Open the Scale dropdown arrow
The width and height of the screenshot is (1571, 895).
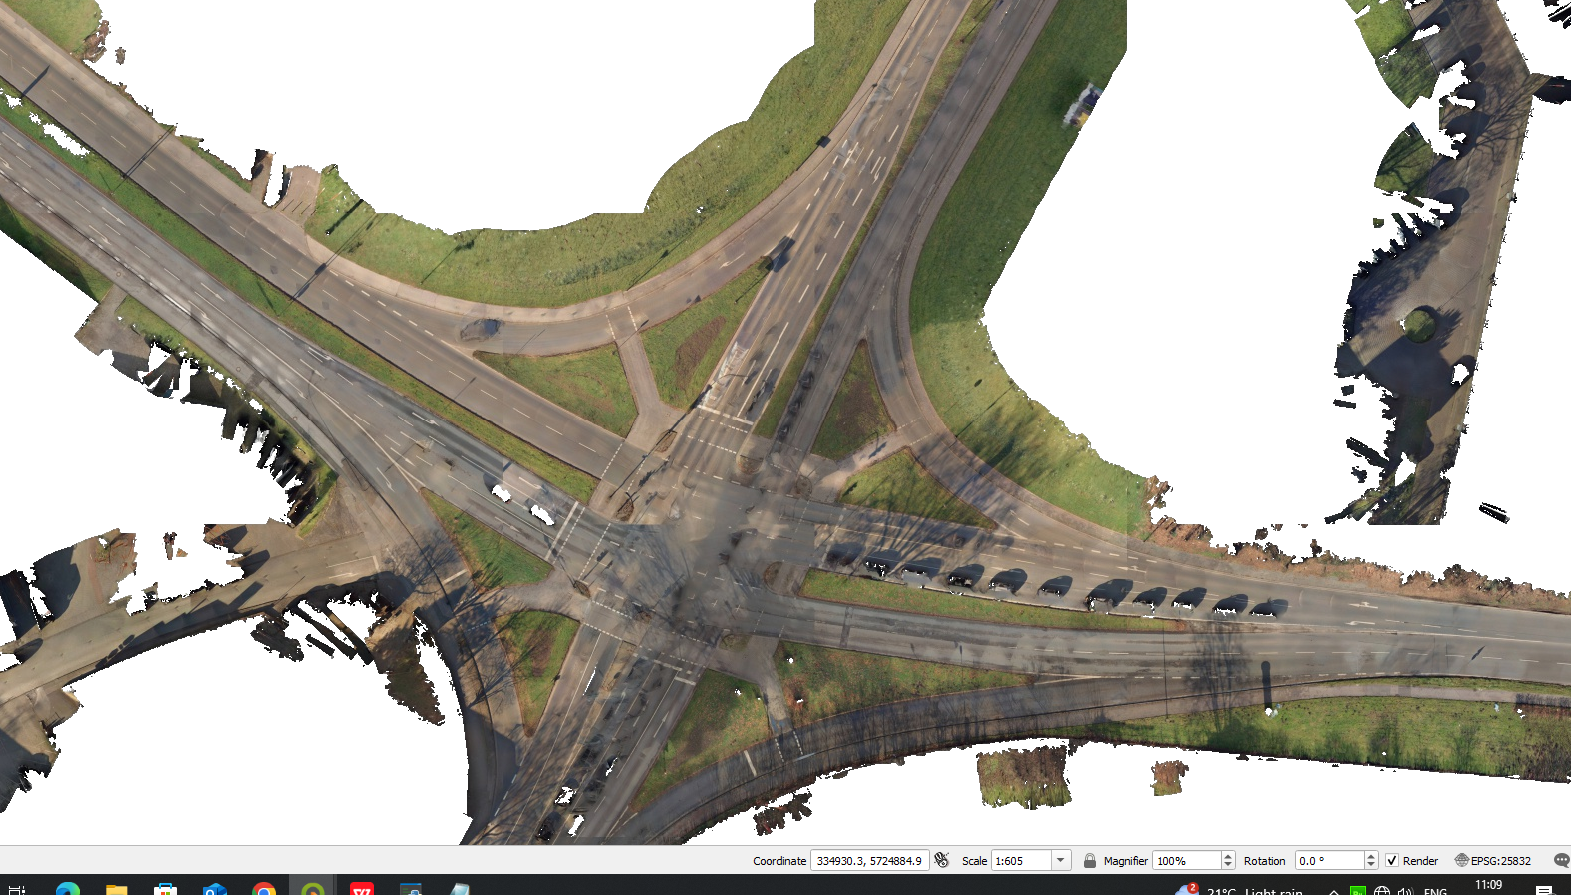pos(1061,860)
